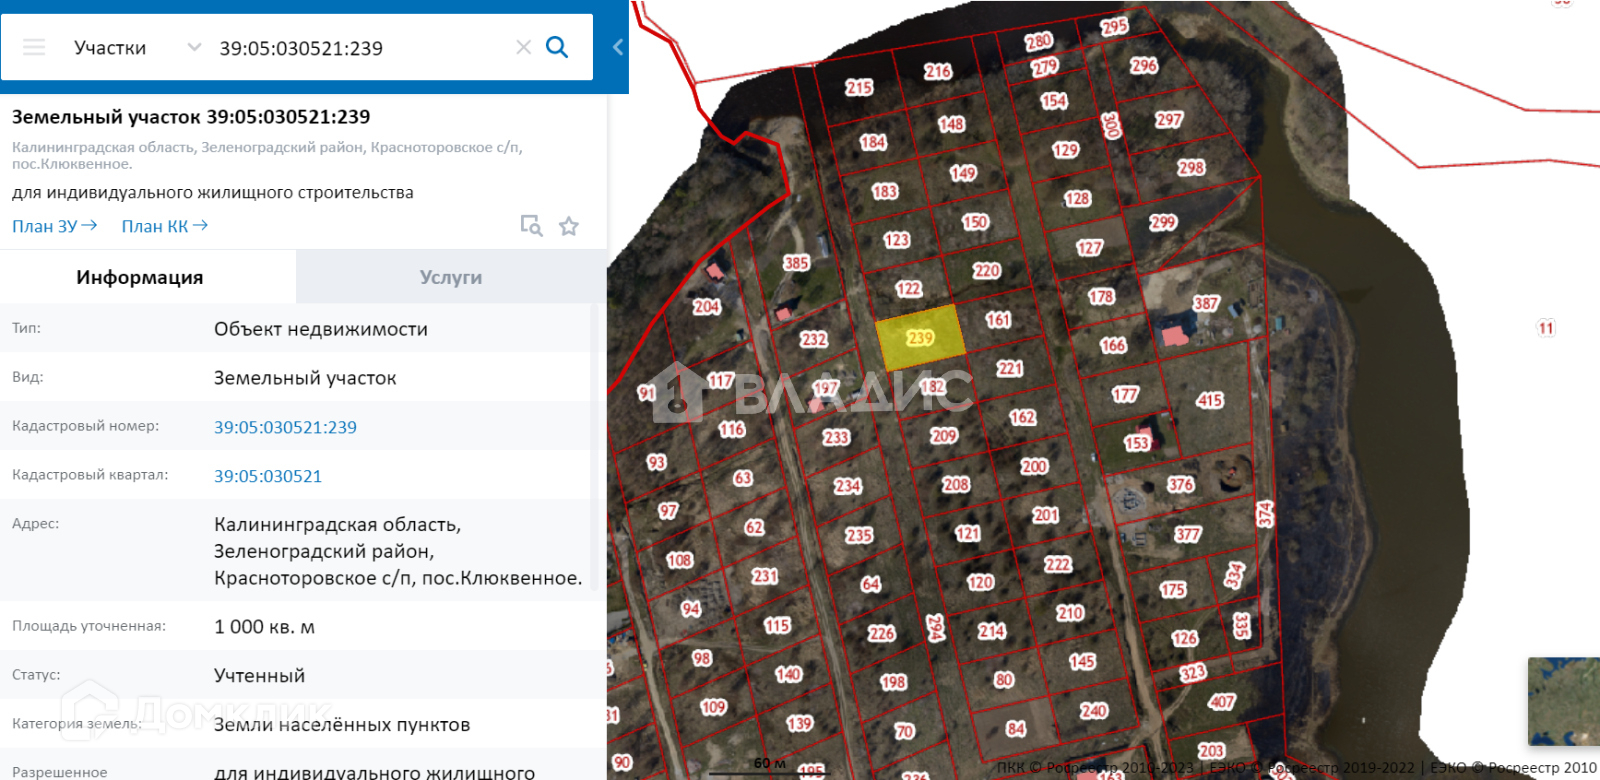Click parcel label 385 on the map
This screenshot has height=780, width=1600.
pos(796,263)
